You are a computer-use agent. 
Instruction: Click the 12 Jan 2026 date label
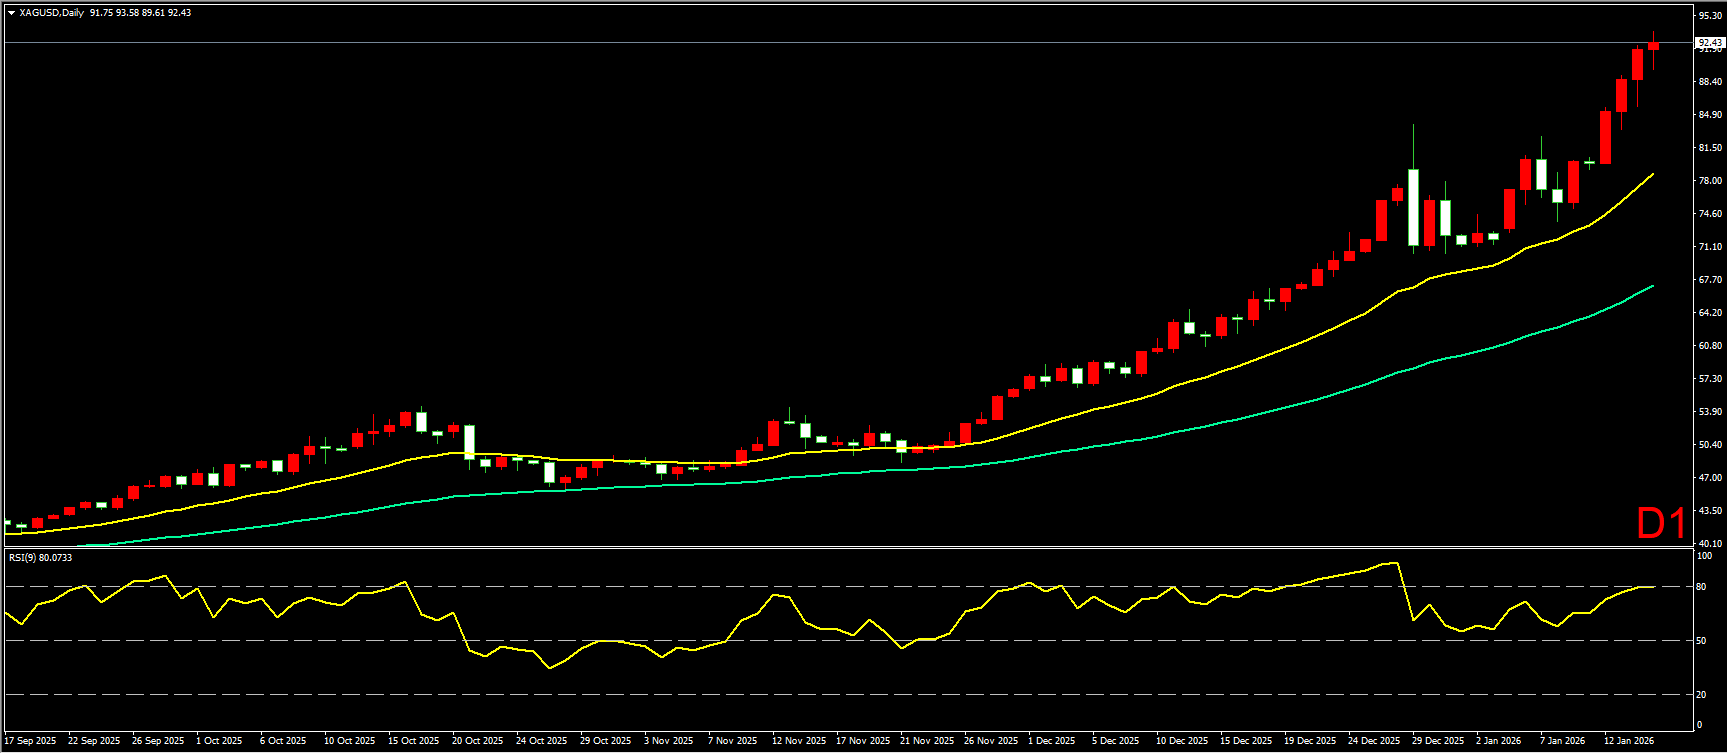[x=1629, y=741]
